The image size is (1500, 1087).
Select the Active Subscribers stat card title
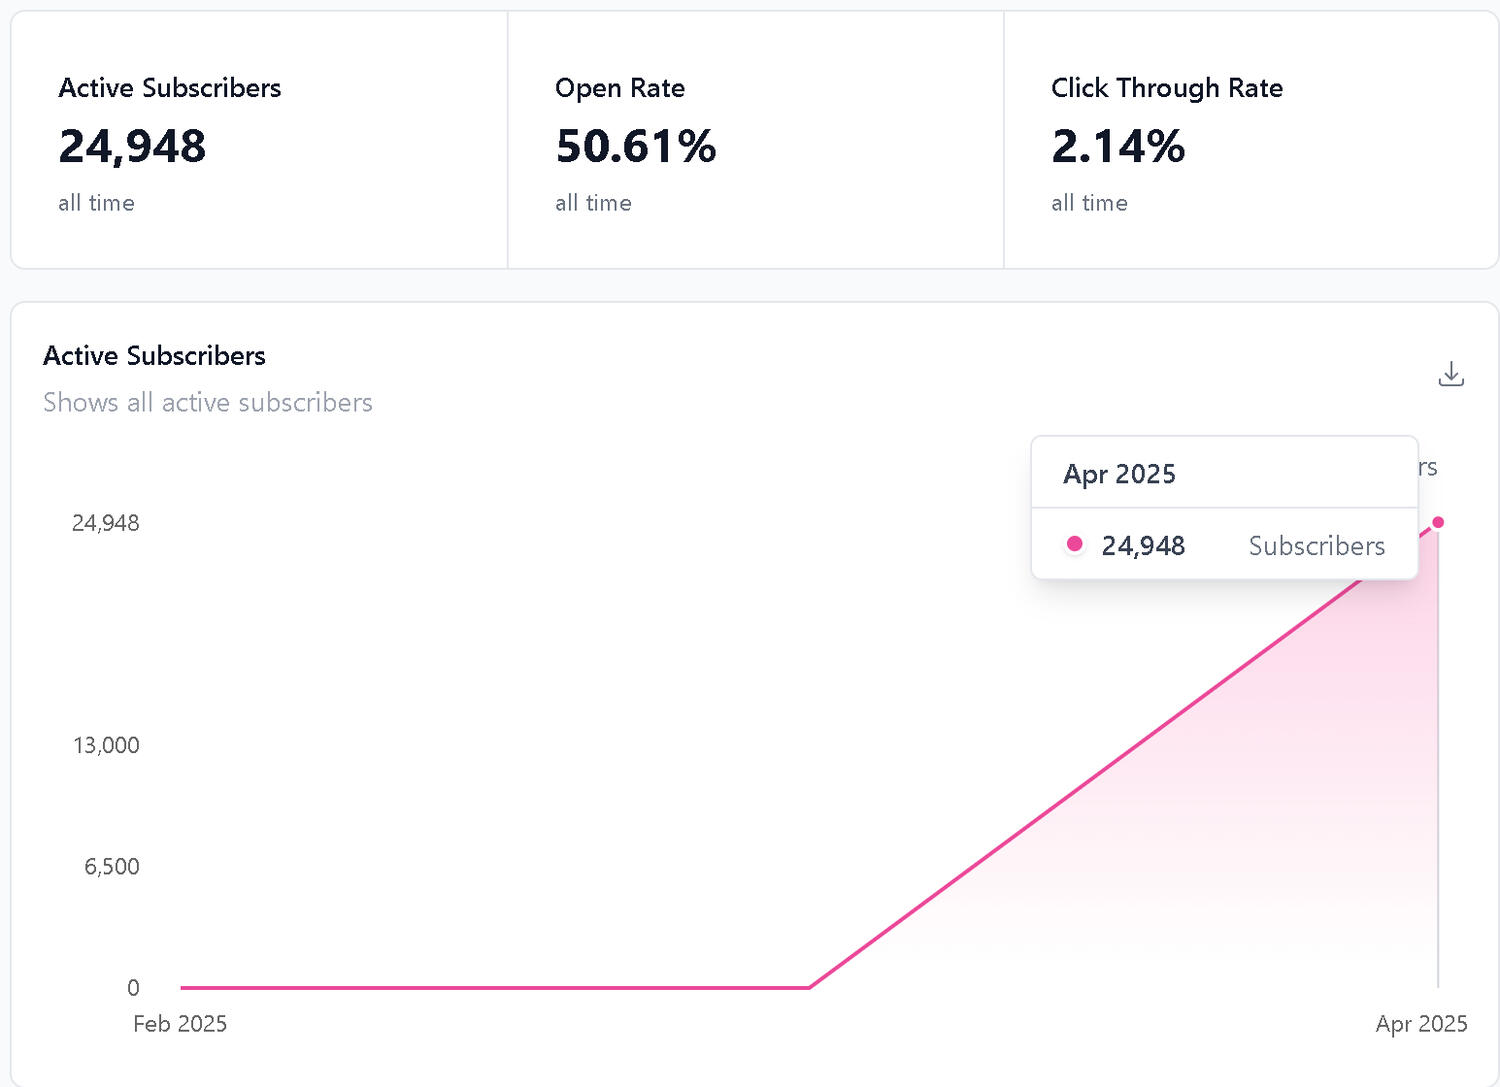(x=170, y=88)
